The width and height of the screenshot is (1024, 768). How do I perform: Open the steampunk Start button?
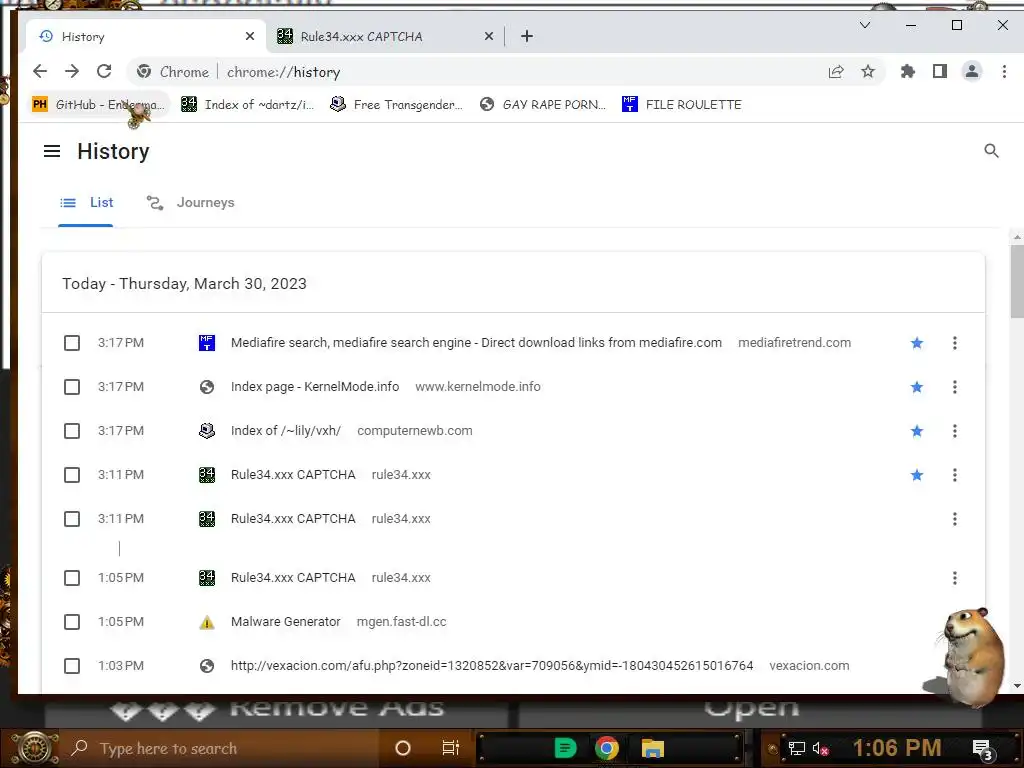(x=35, y=748)
